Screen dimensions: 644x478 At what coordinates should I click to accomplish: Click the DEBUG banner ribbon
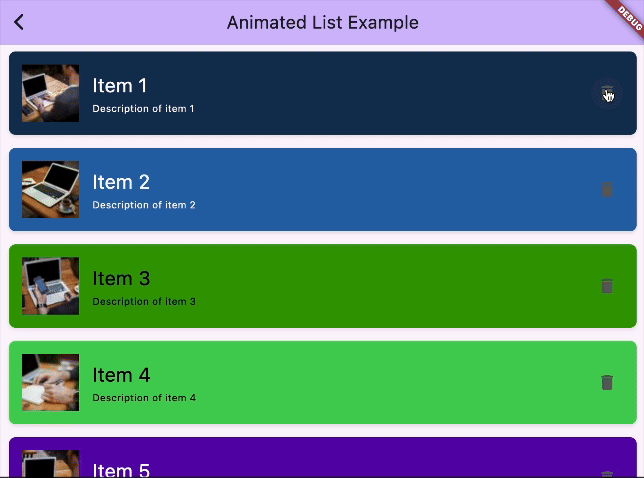pos(628,15)
